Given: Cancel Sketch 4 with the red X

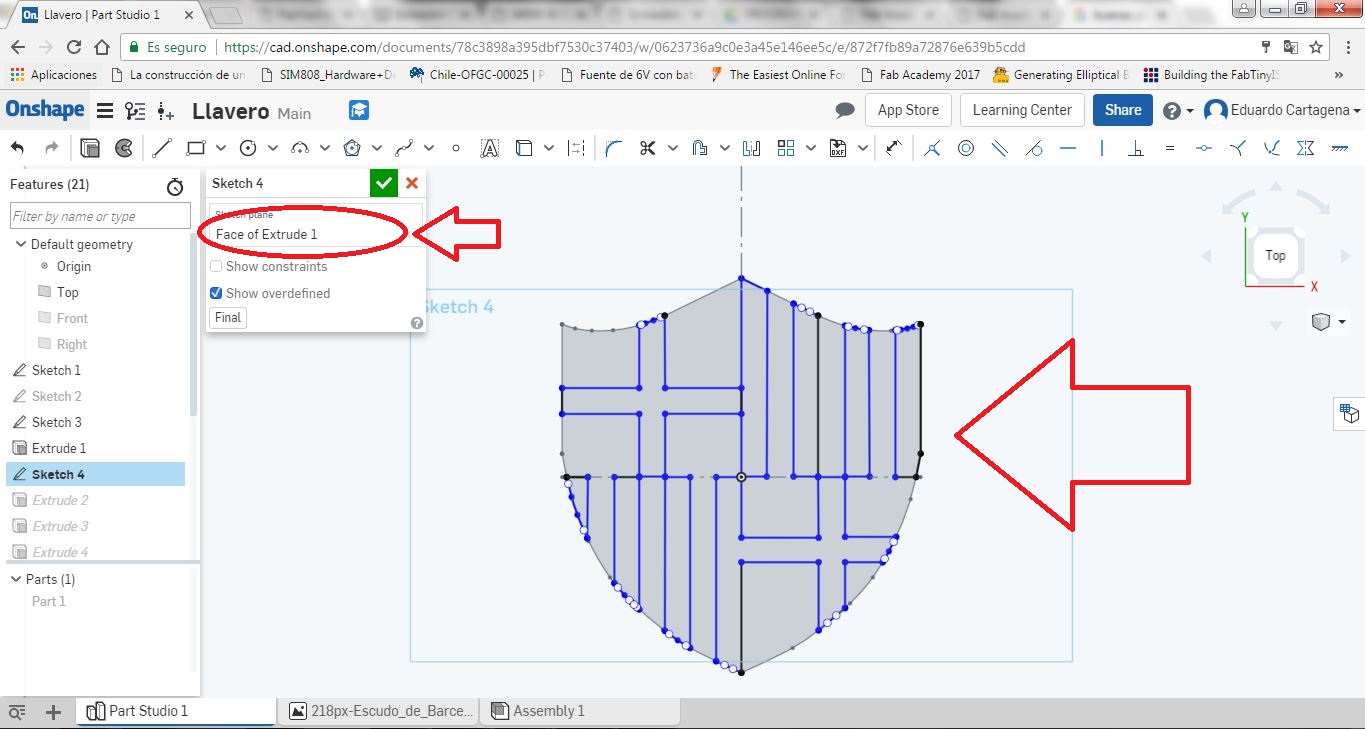Looking at the screenshot, I should tap(412, 184).
